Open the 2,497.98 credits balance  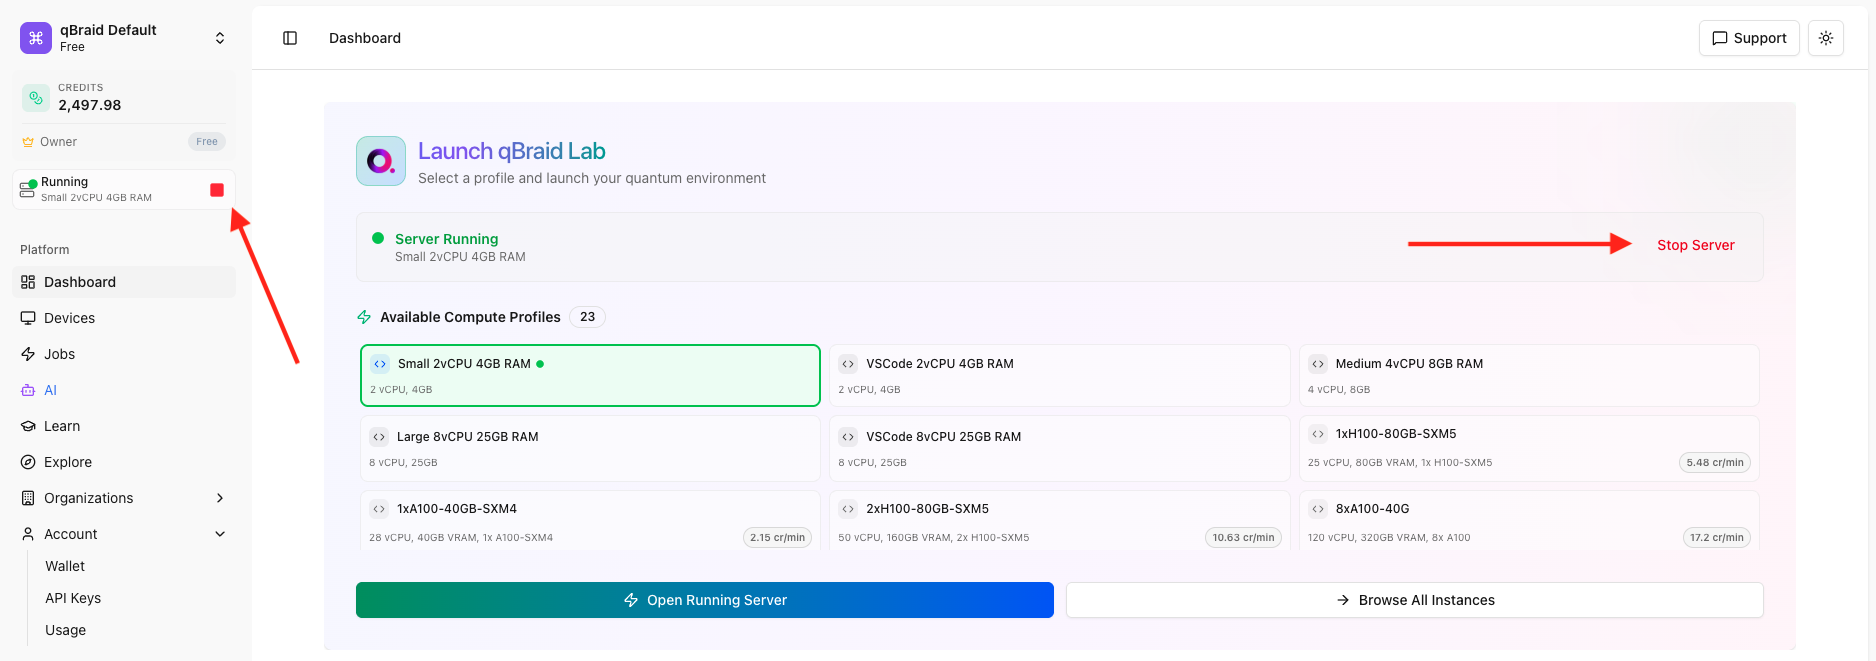pyautogui.click(x=90, y=105)
